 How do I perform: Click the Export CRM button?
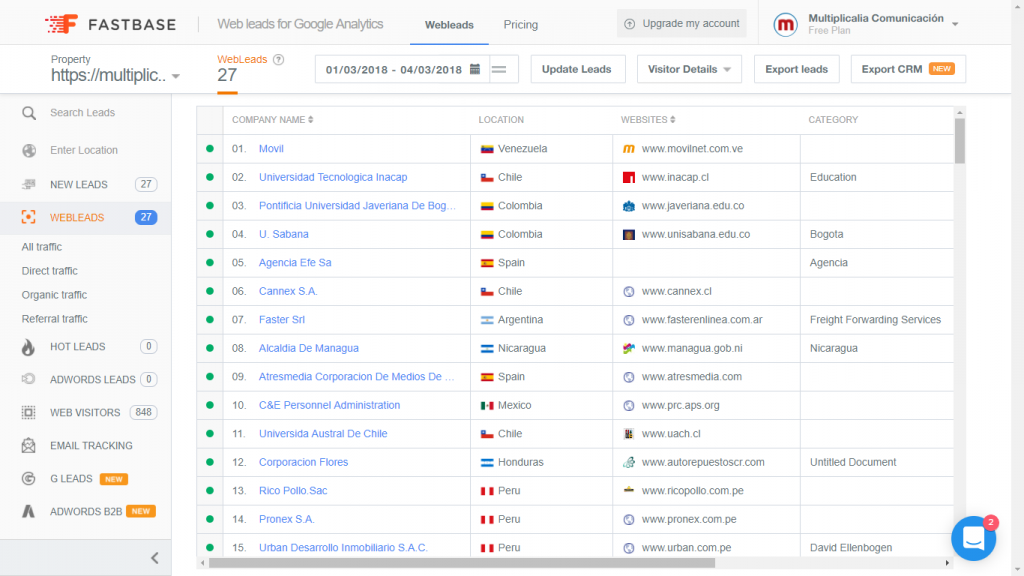(x=908, y=69)
